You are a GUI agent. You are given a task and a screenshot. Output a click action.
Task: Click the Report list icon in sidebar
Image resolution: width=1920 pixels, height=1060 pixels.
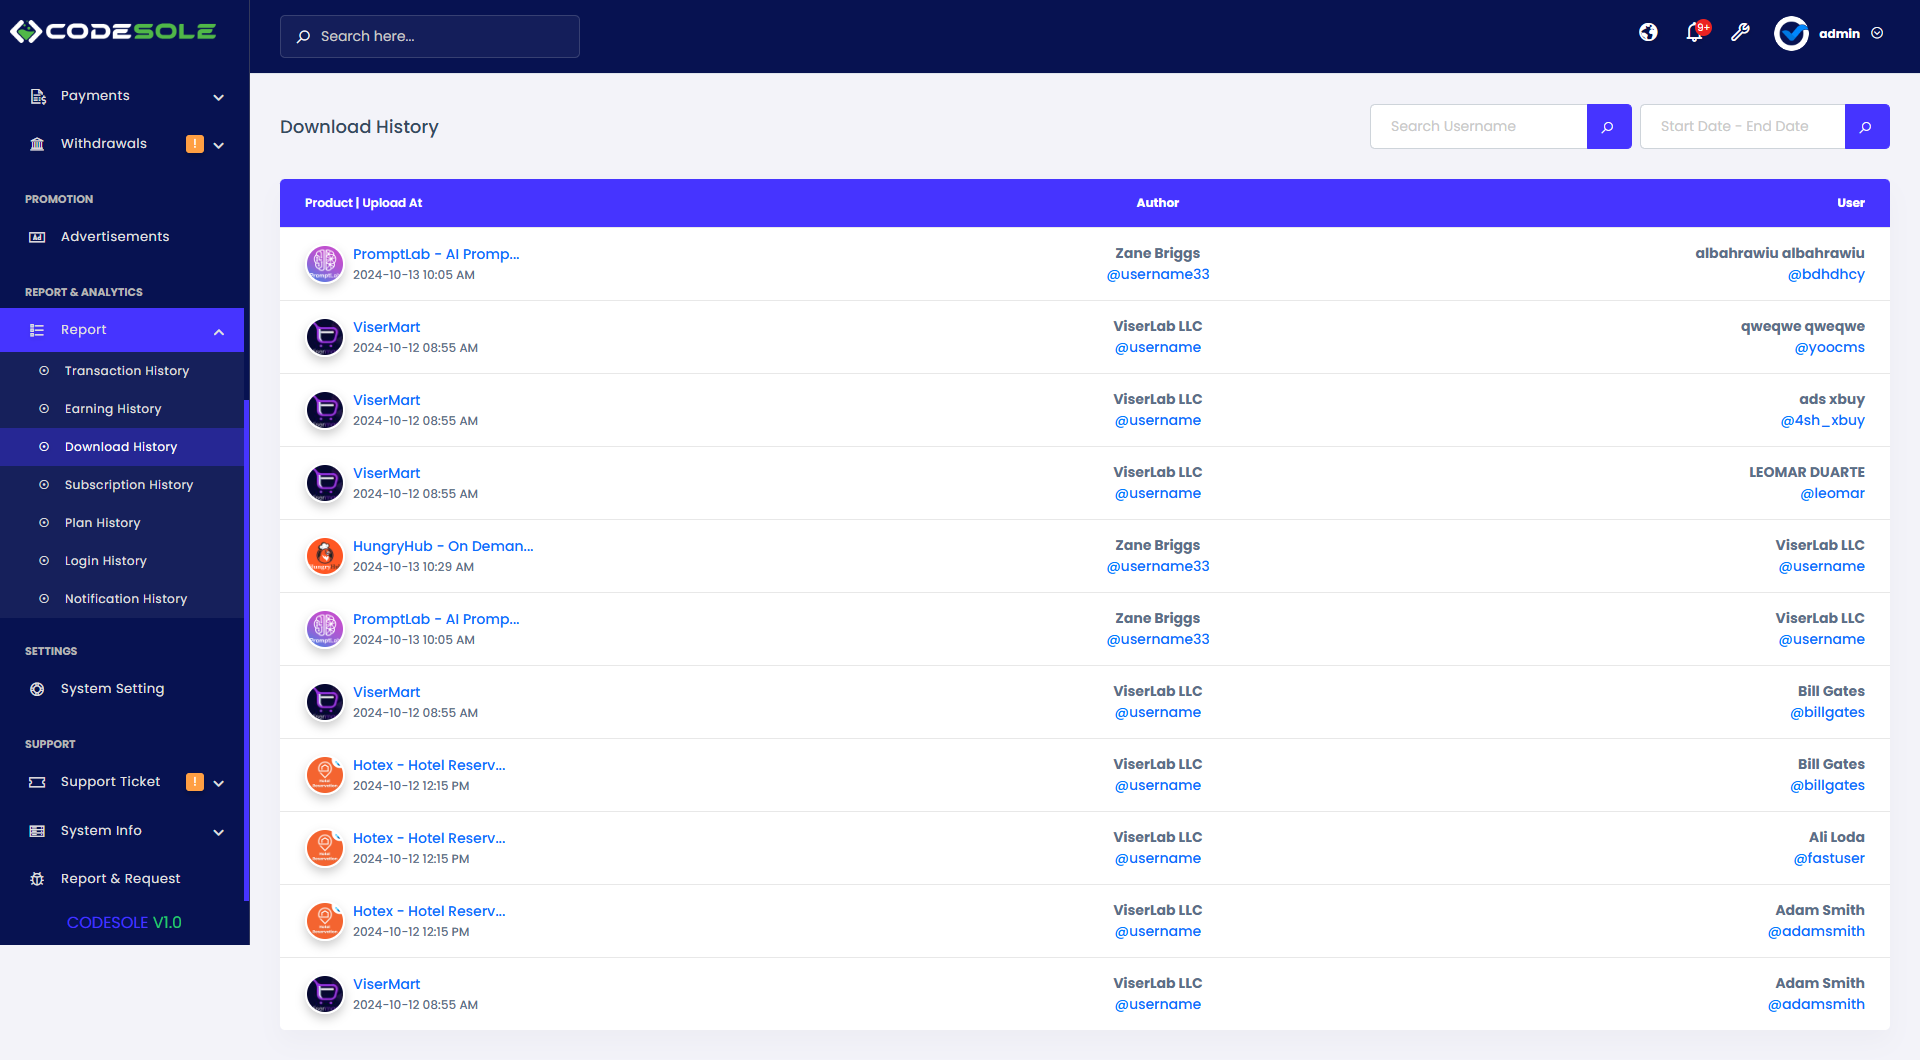pyautogui.click(x=37, y=330)
